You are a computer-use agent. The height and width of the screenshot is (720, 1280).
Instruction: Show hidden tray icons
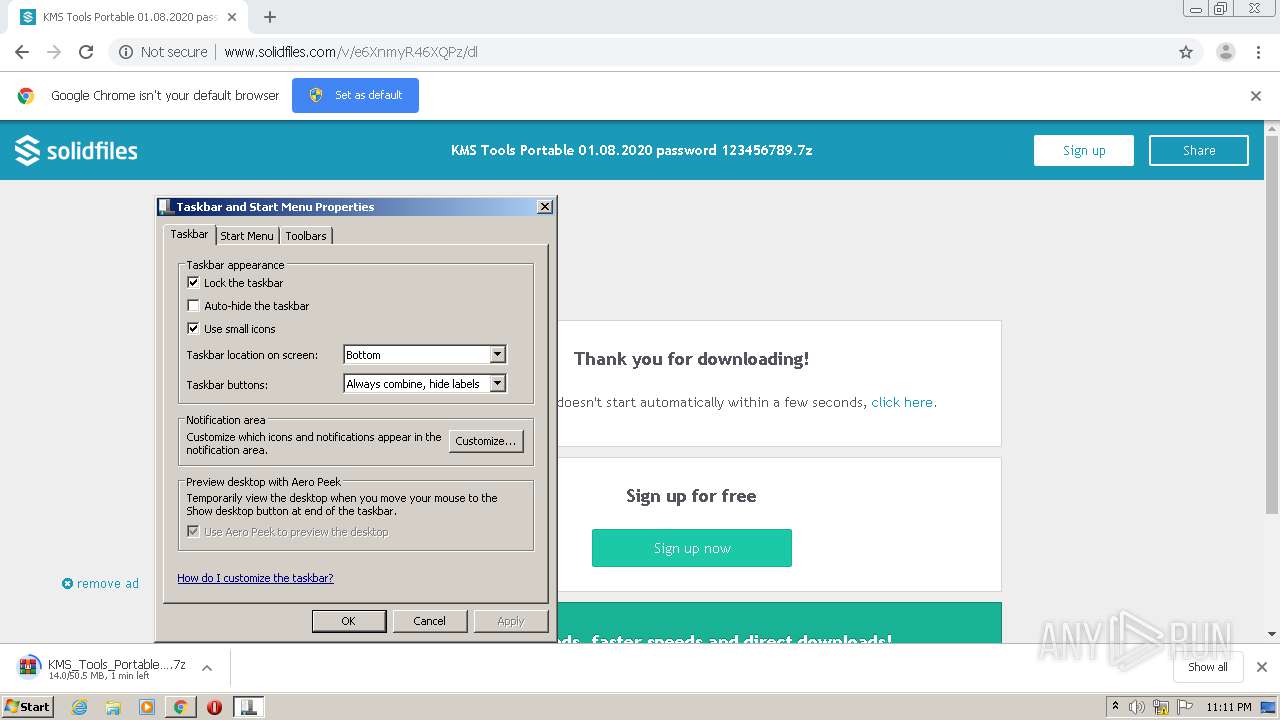pyautogui.click(x=1115, y=707)
